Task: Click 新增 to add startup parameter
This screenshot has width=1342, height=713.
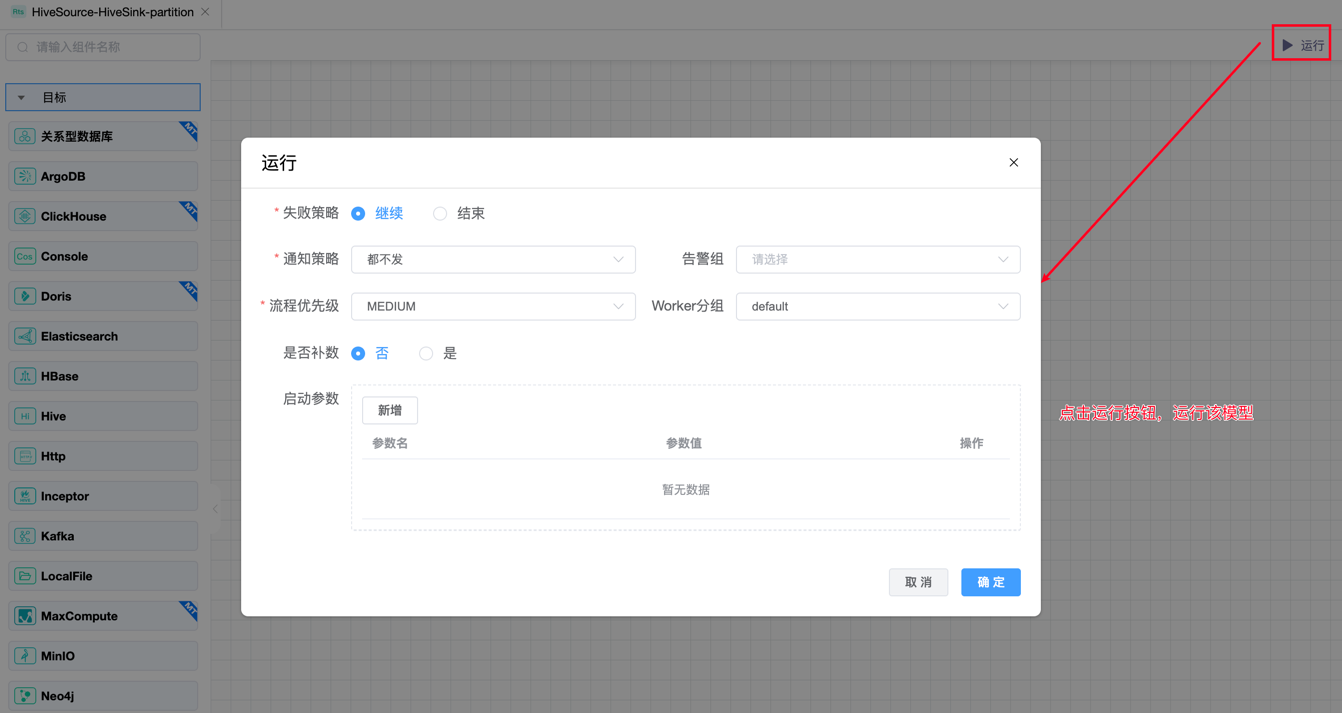Action: 389,411
